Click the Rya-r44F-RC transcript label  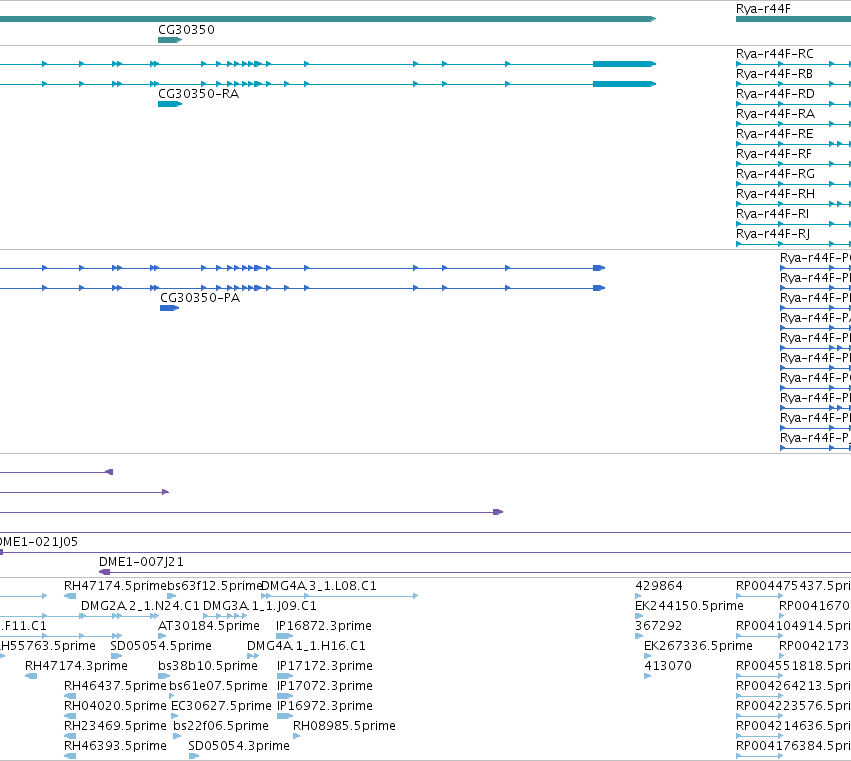tap(775, 54)
